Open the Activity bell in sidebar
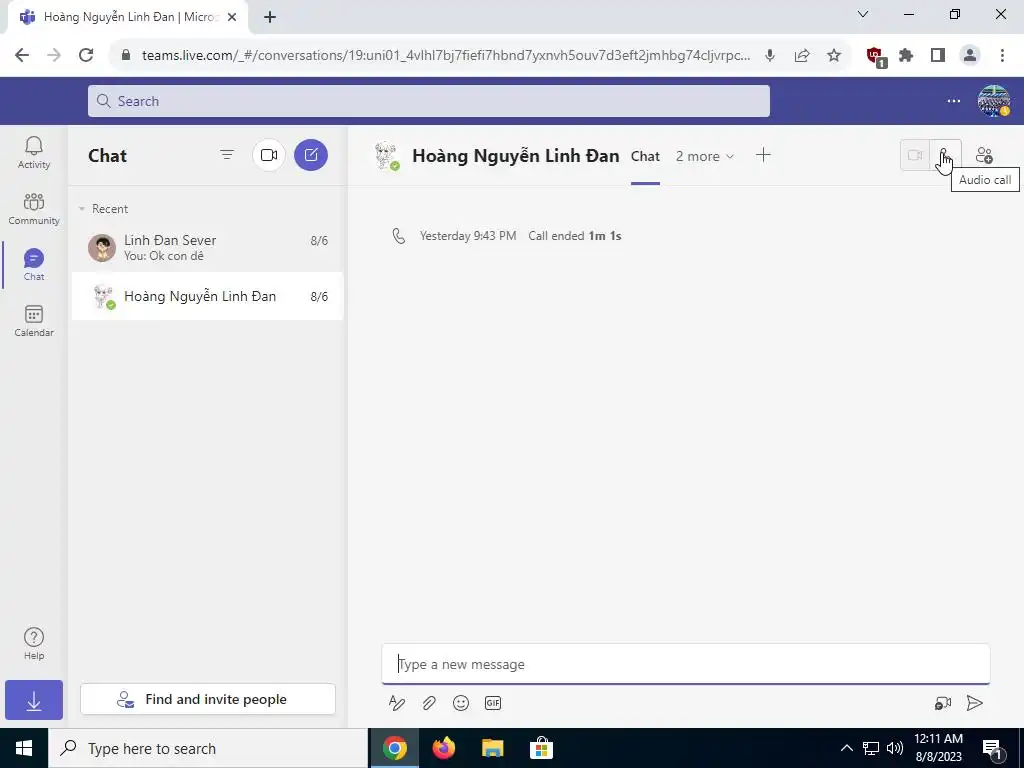Image resolution: width=1024 pixels, height=768 pixels. click(34, 153)
